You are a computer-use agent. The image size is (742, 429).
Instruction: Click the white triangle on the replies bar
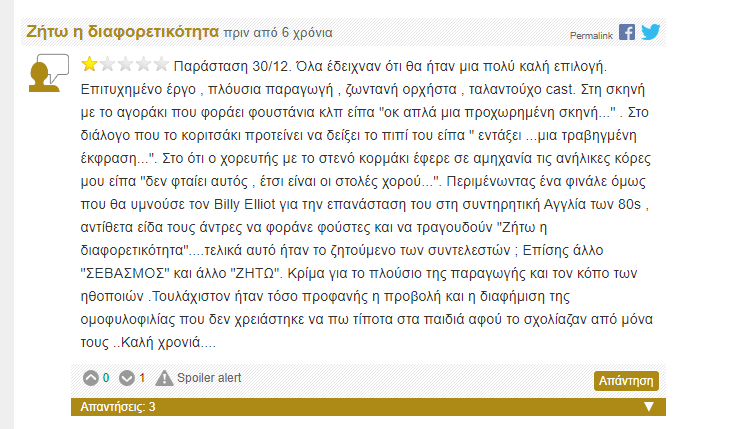(x=649, y=407)
